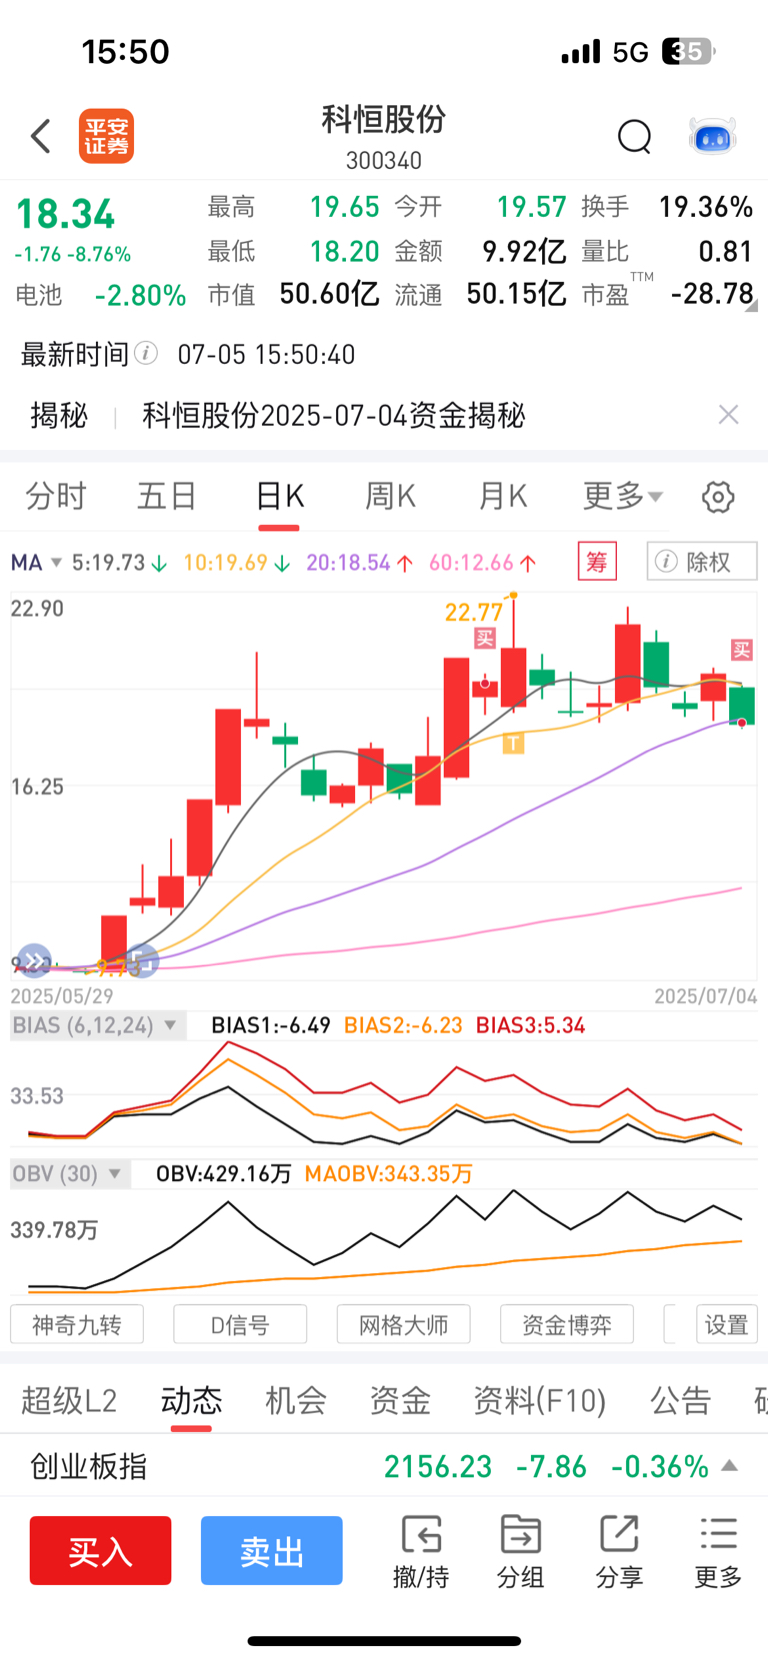Expand quote details corner triangle
Image resolution: width=768 pixels, height=1663 pixels.
point(751,305)
